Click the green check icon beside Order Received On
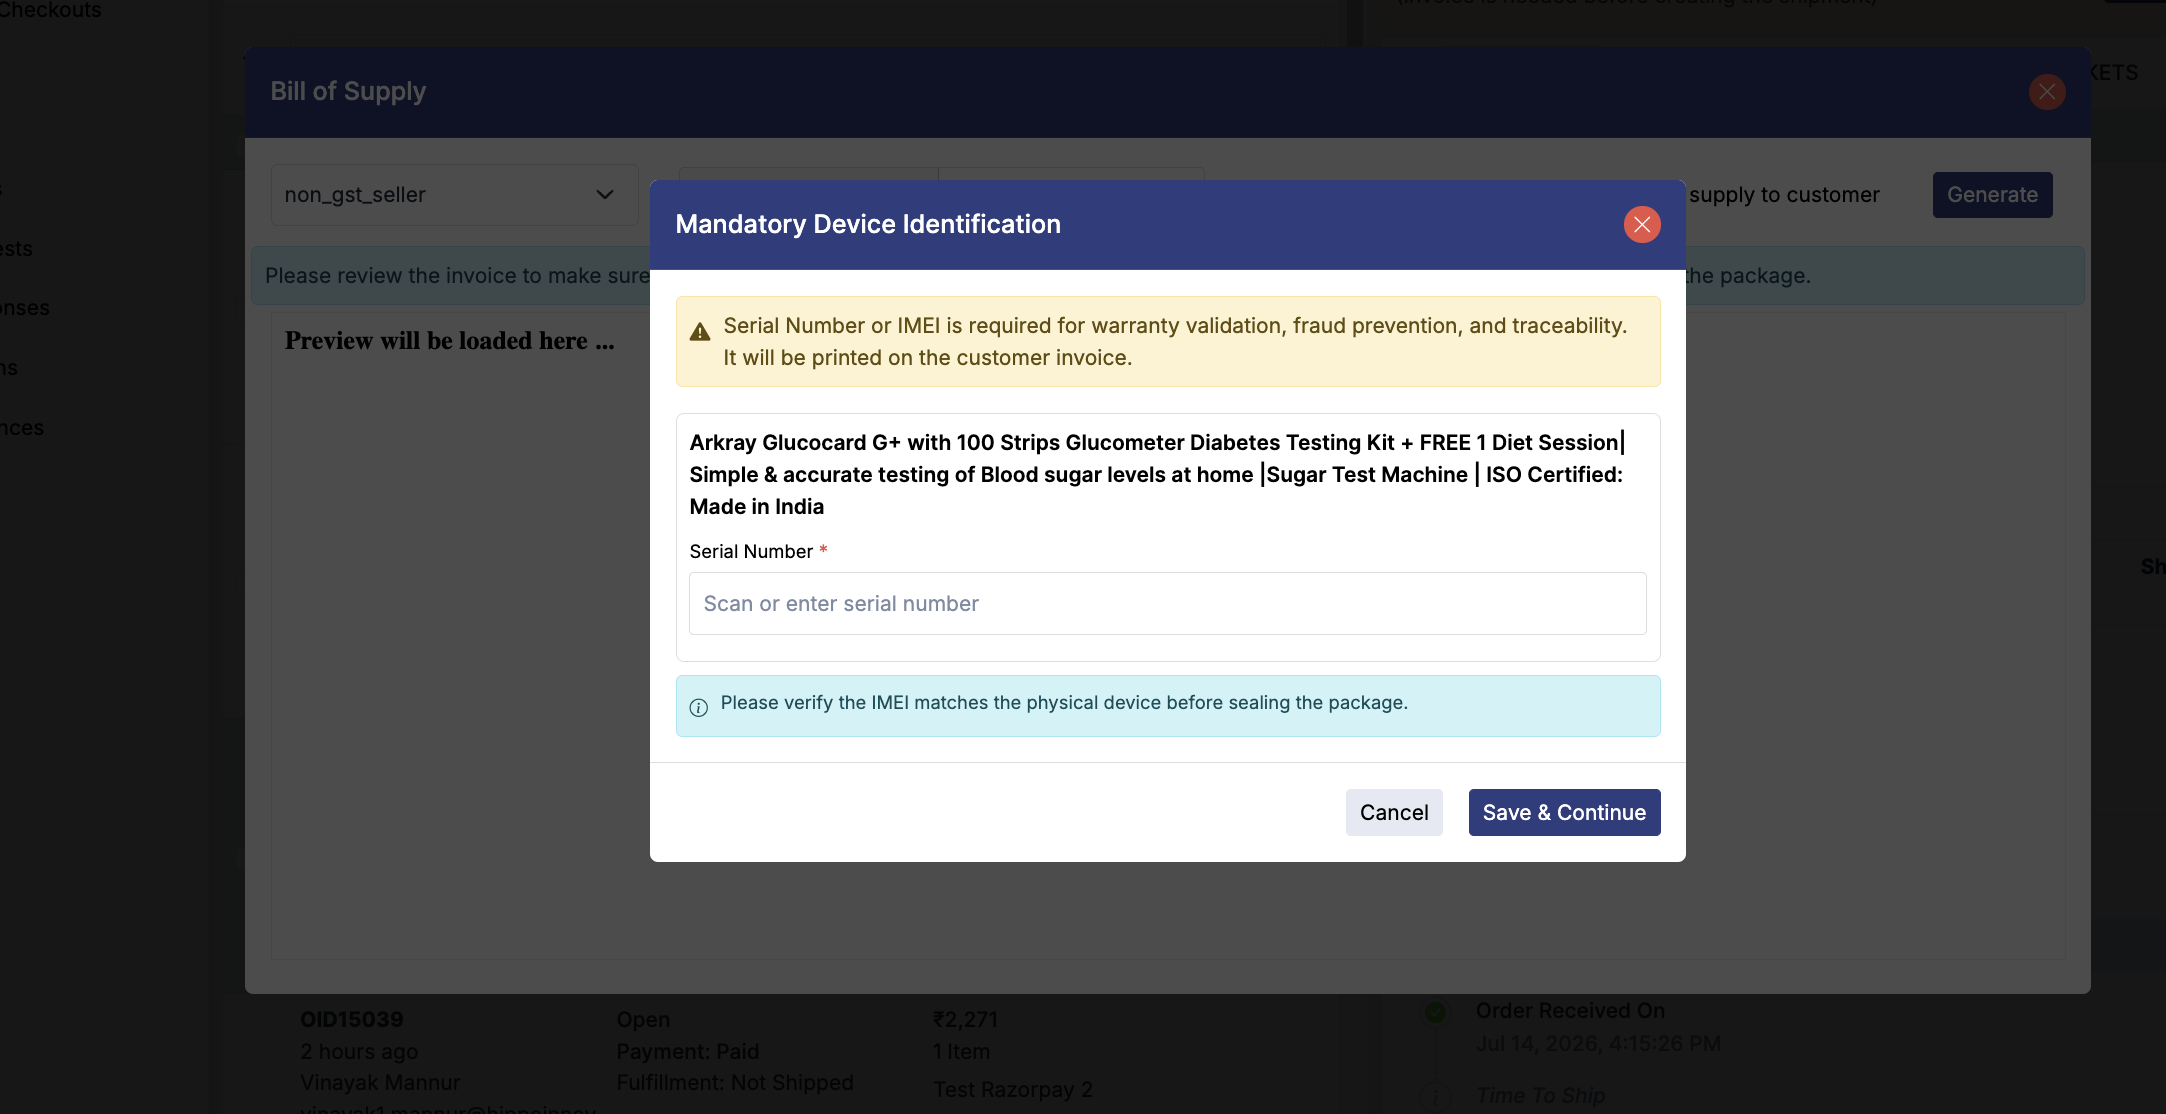 [1435, 1012]
